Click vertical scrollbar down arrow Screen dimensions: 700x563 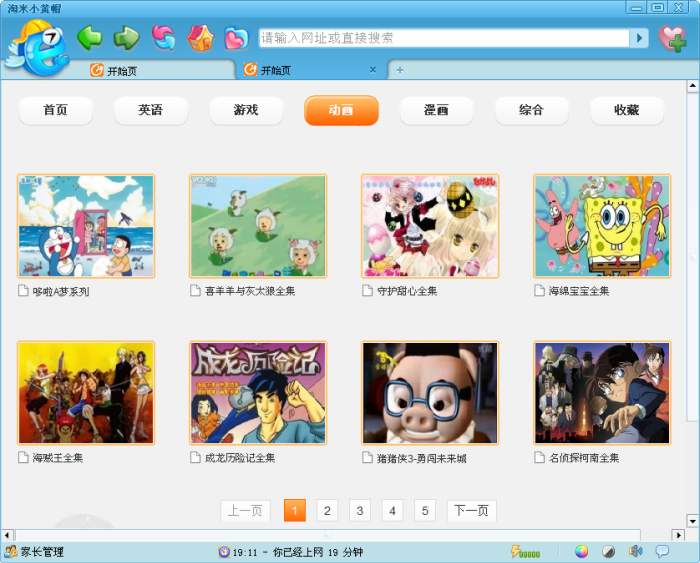coord(692,521)
